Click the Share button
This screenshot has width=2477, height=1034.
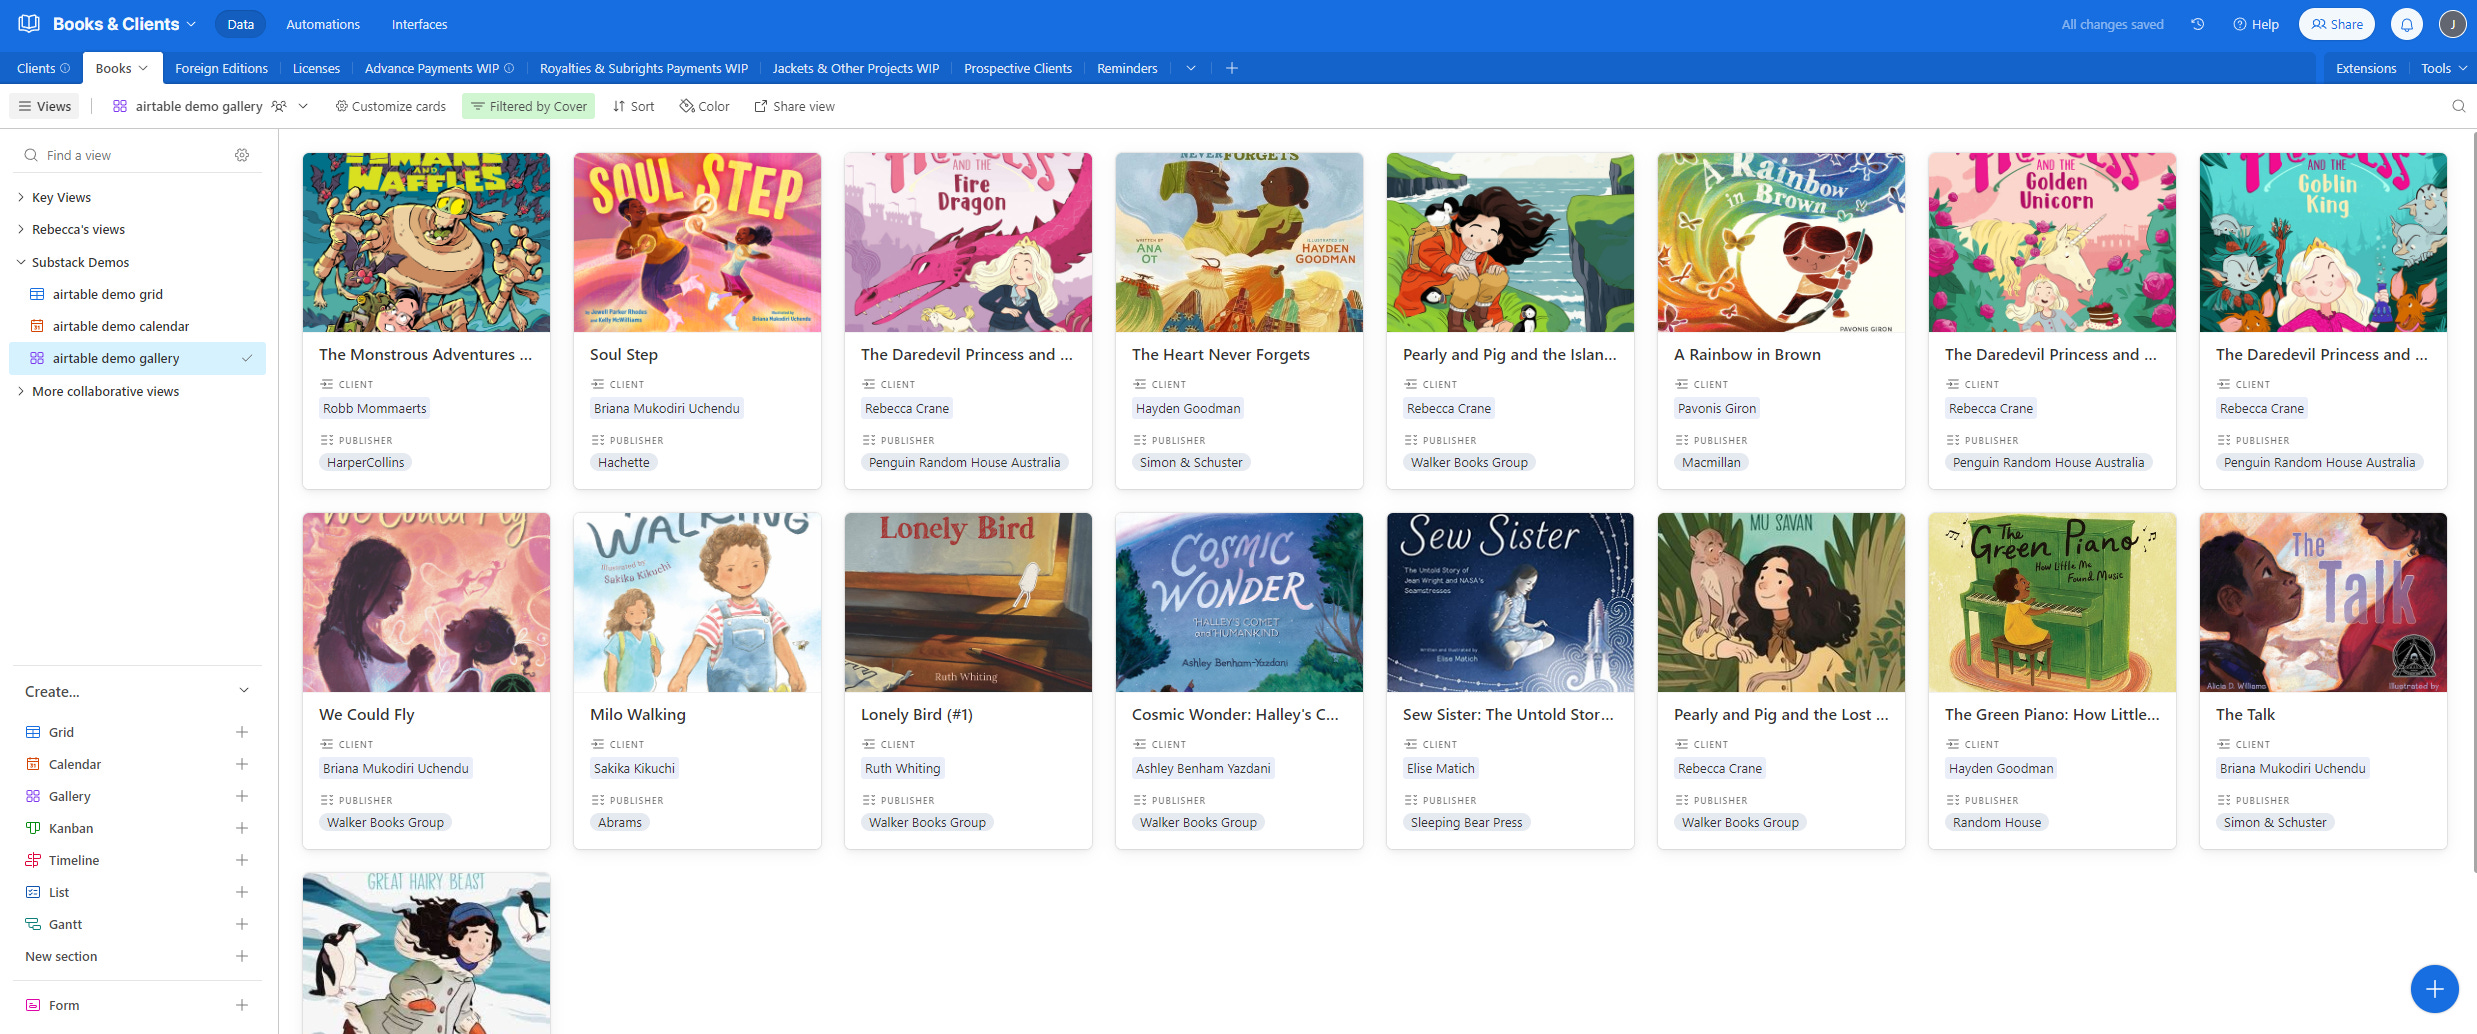2336,24
